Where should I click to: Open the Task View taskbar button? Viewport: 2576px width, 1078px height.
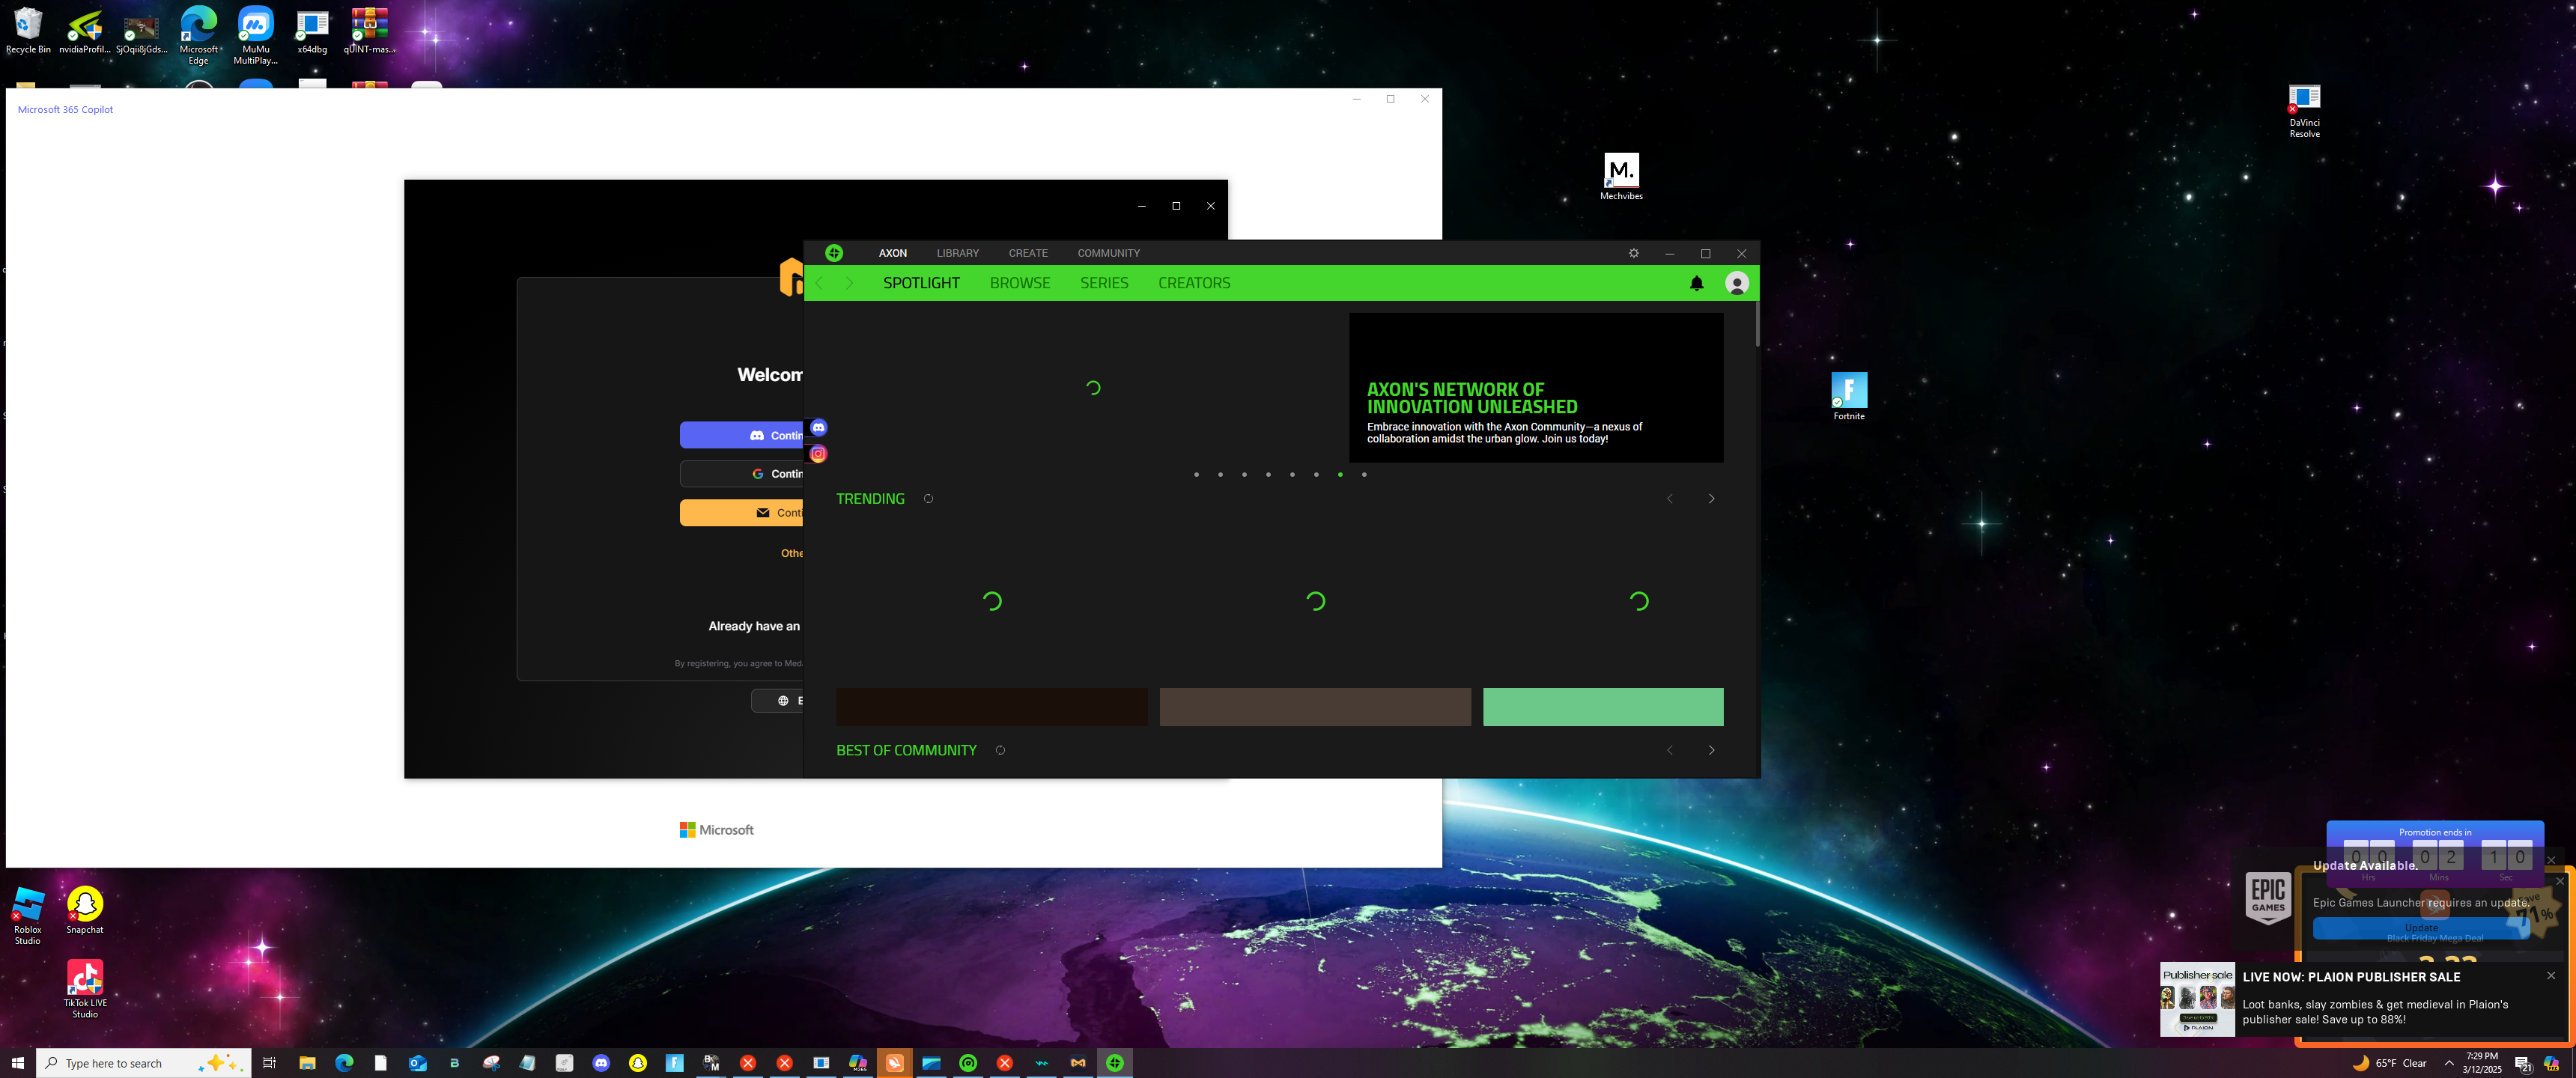[x=269, y=1063]
